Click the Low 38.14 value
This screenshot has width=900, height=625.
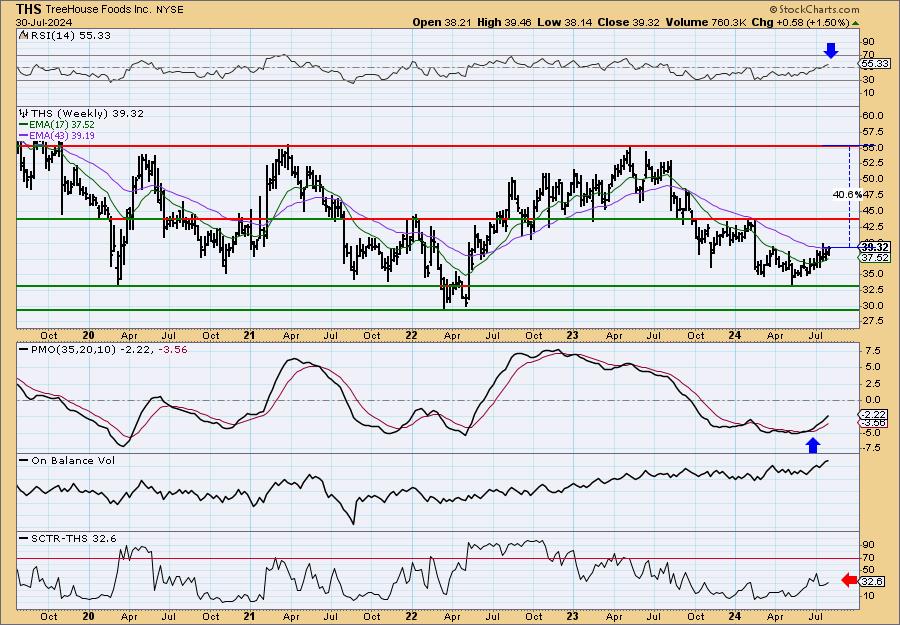pyautogui.click(x=565, y=22)
